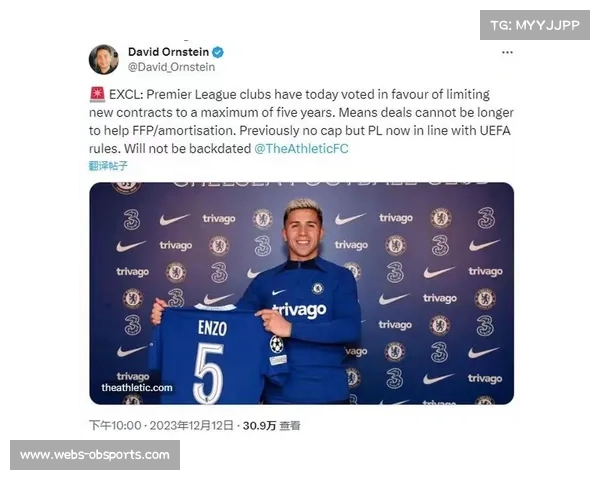Screen dimensions: 600x480
Task: Click the TG: MYYJJPP badge
Action: point(535,25)
